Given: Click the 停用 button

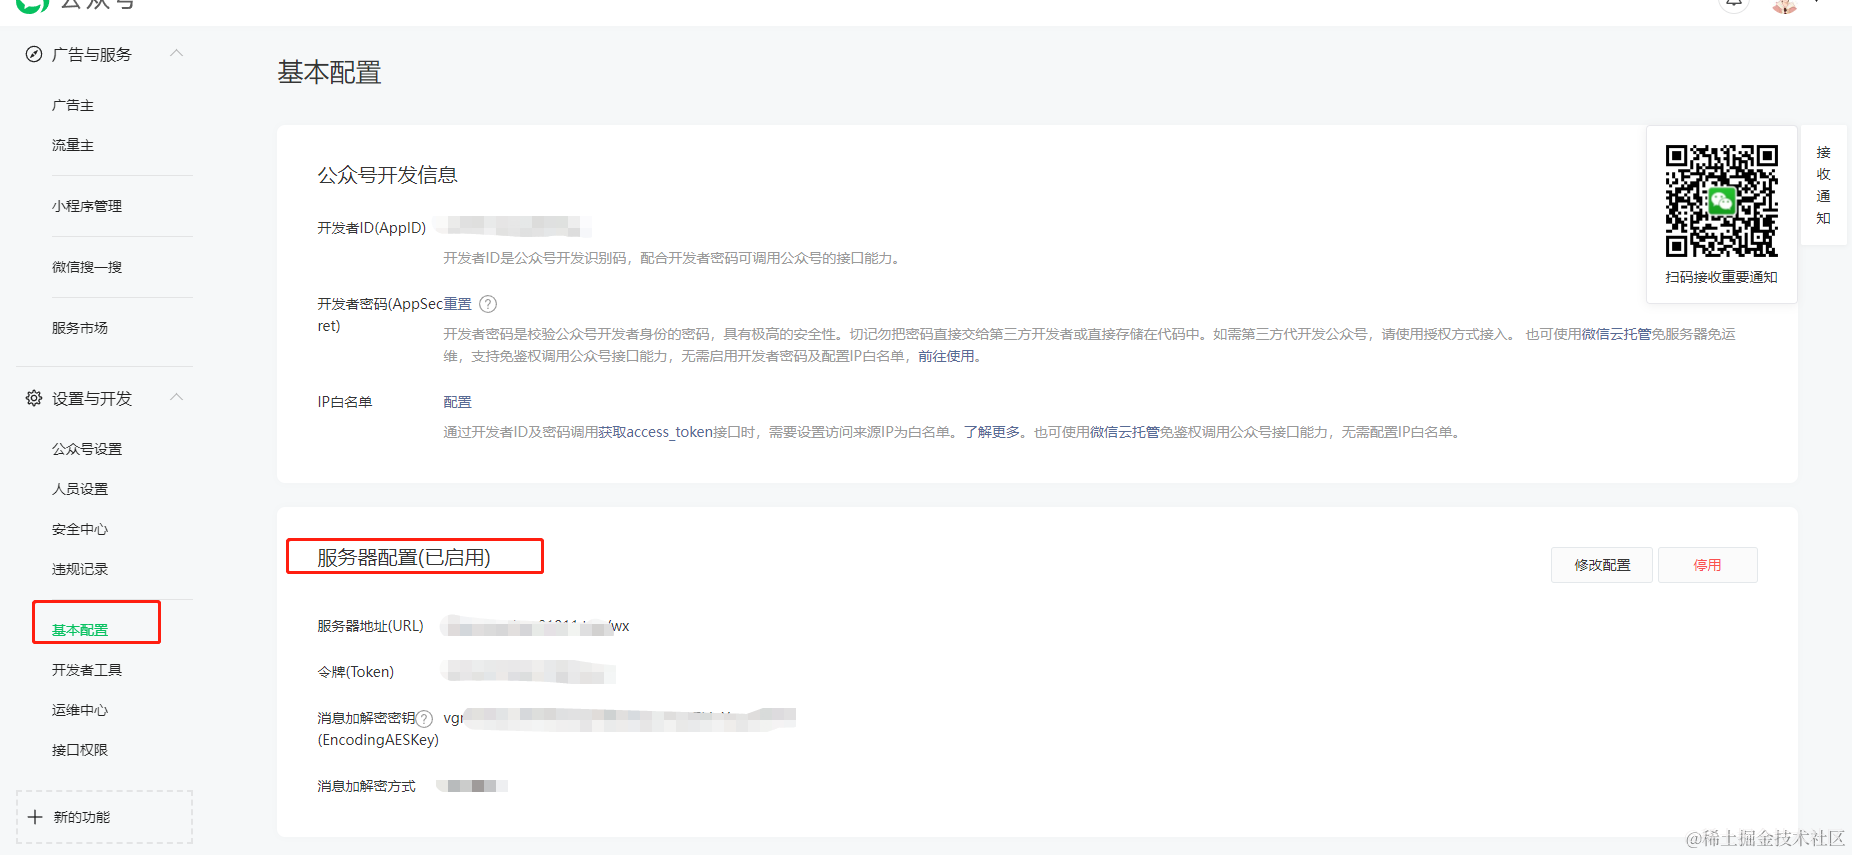Looking at the screenshot, I should pyautogui.click(x=1708, y=565).
